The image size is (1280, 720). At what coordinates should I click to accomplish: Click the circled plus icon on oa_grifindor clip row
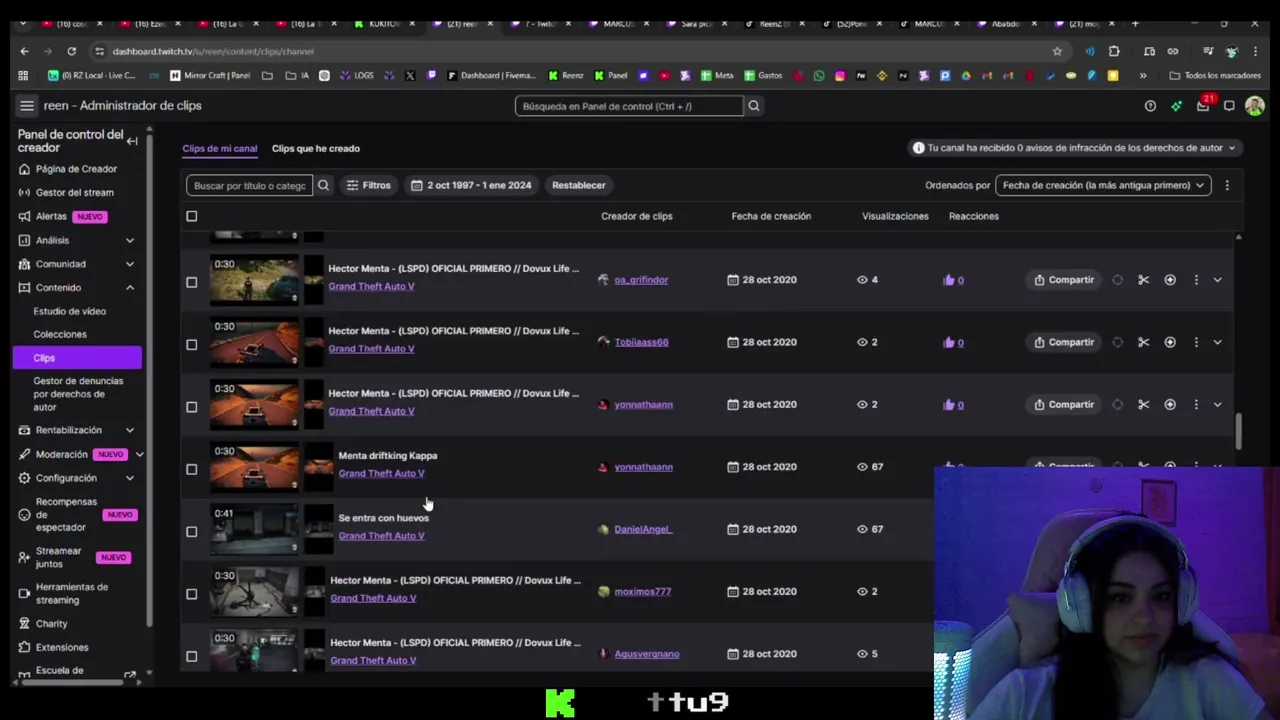coord(1170,280)
